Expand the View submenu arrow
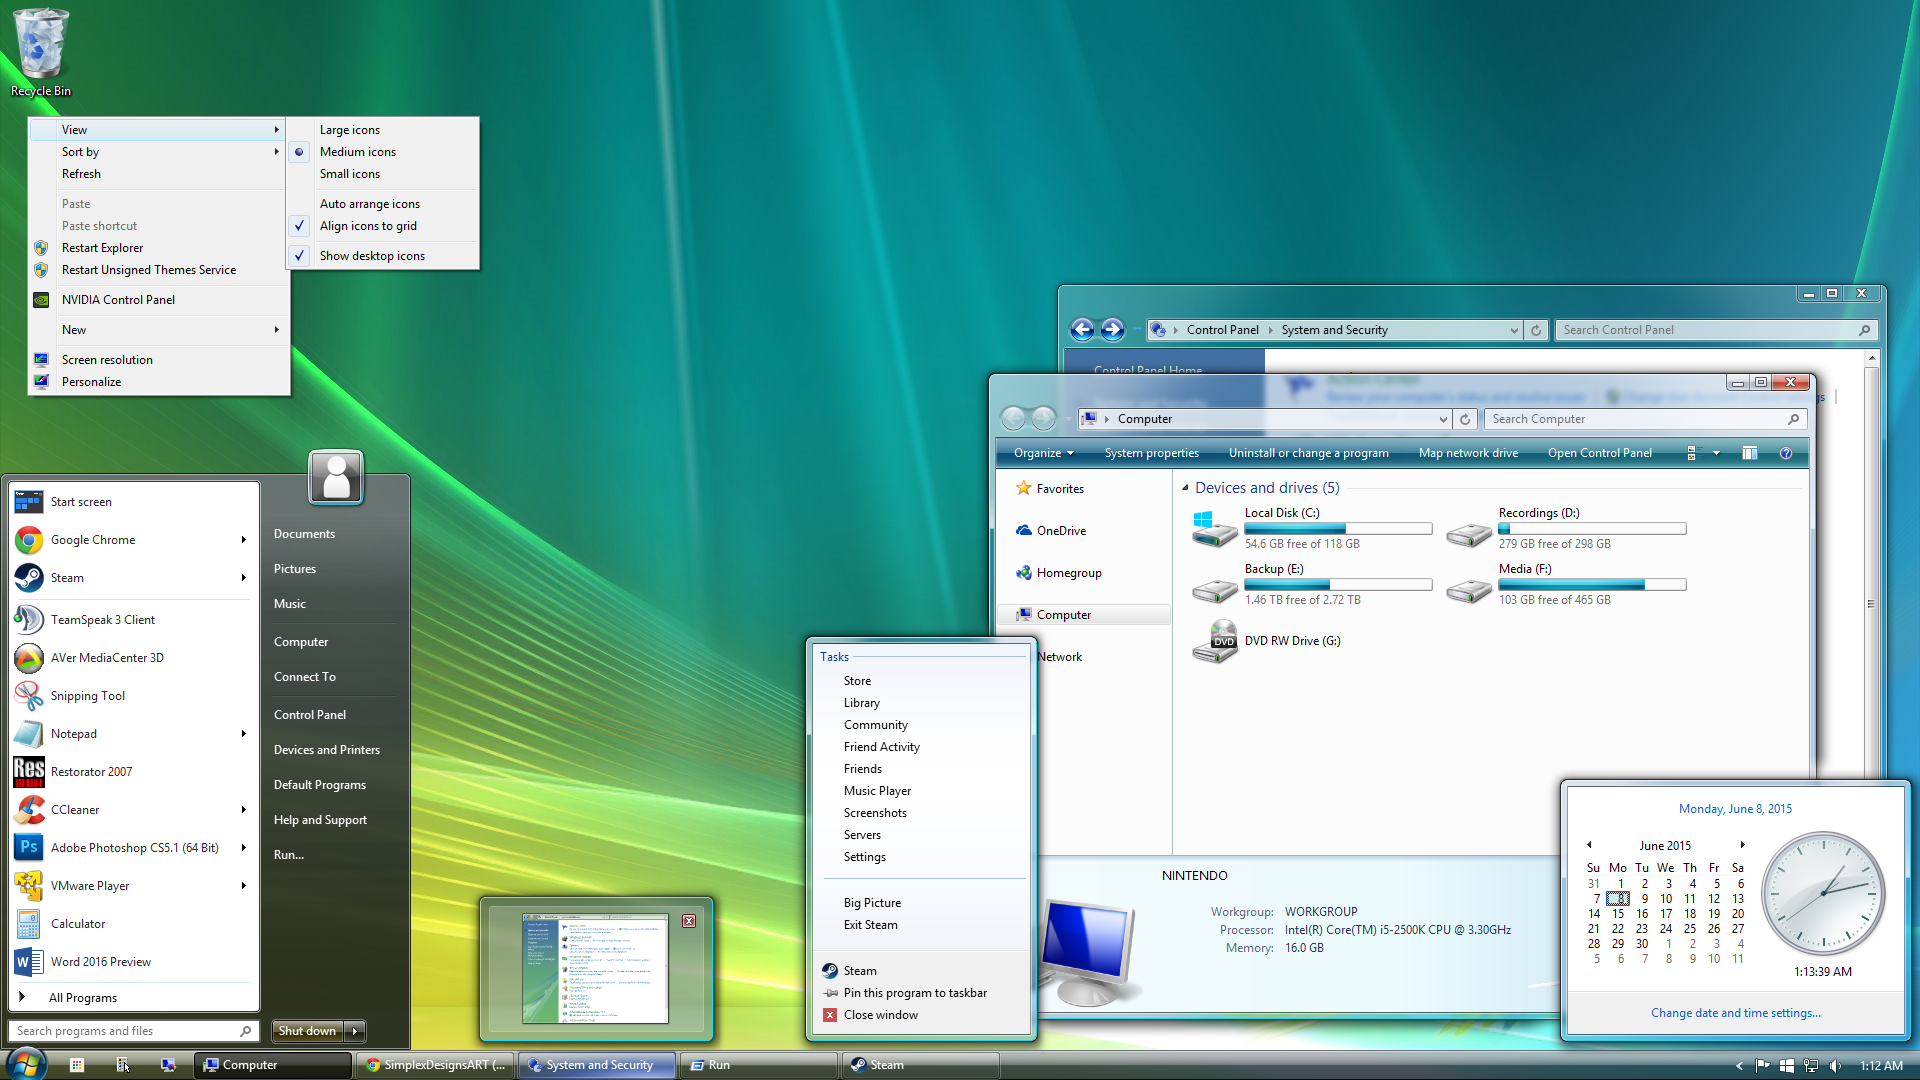 [276, 128]
